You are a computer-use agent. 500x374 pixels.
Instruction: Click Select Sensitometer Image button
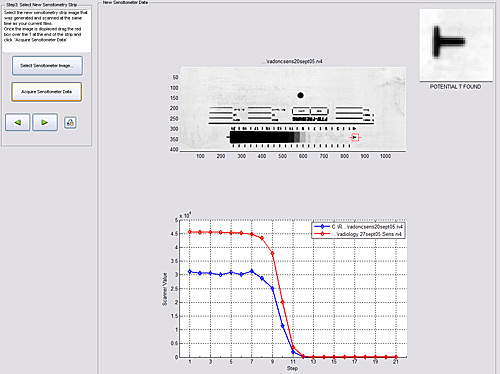pos(47,66)
